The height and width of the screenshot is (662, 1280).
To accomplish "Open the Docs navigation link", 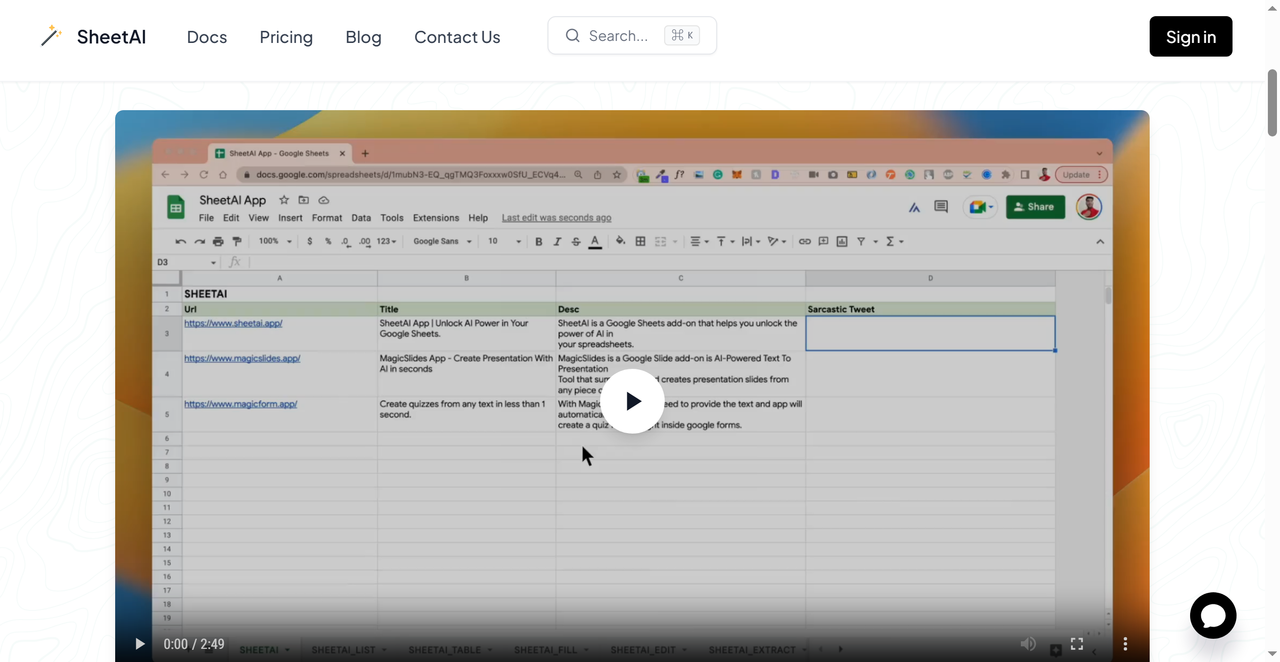I will click(207, 37).
